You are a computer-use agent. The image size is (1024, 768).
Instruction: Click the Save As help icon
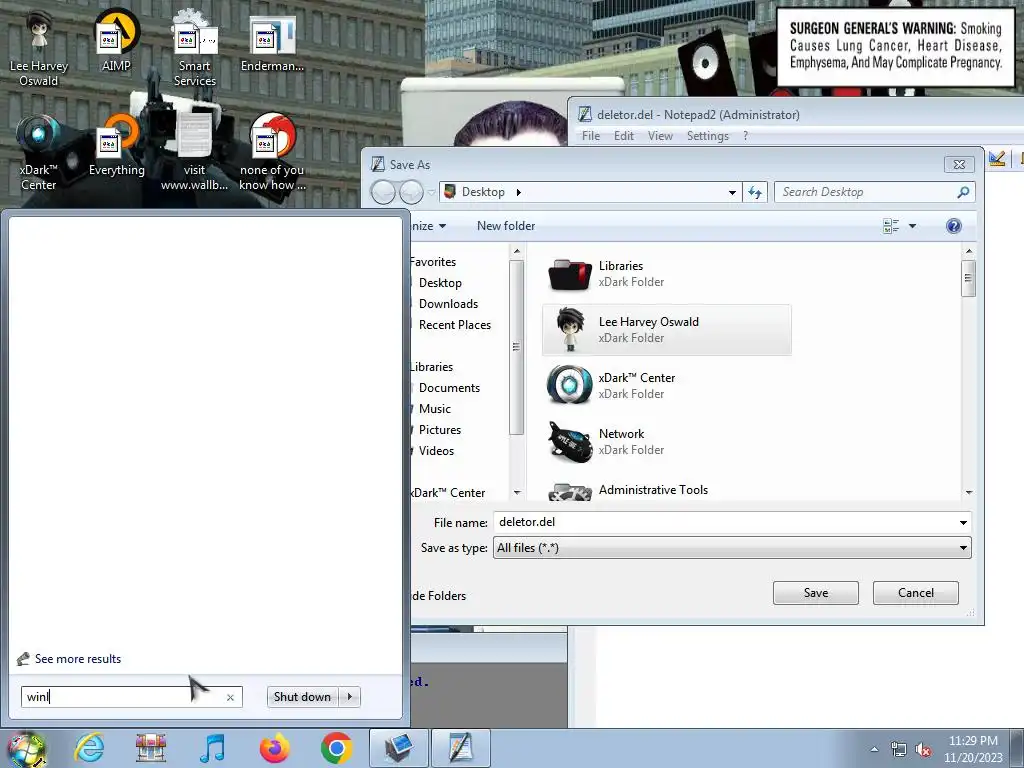tap(953, 226)
